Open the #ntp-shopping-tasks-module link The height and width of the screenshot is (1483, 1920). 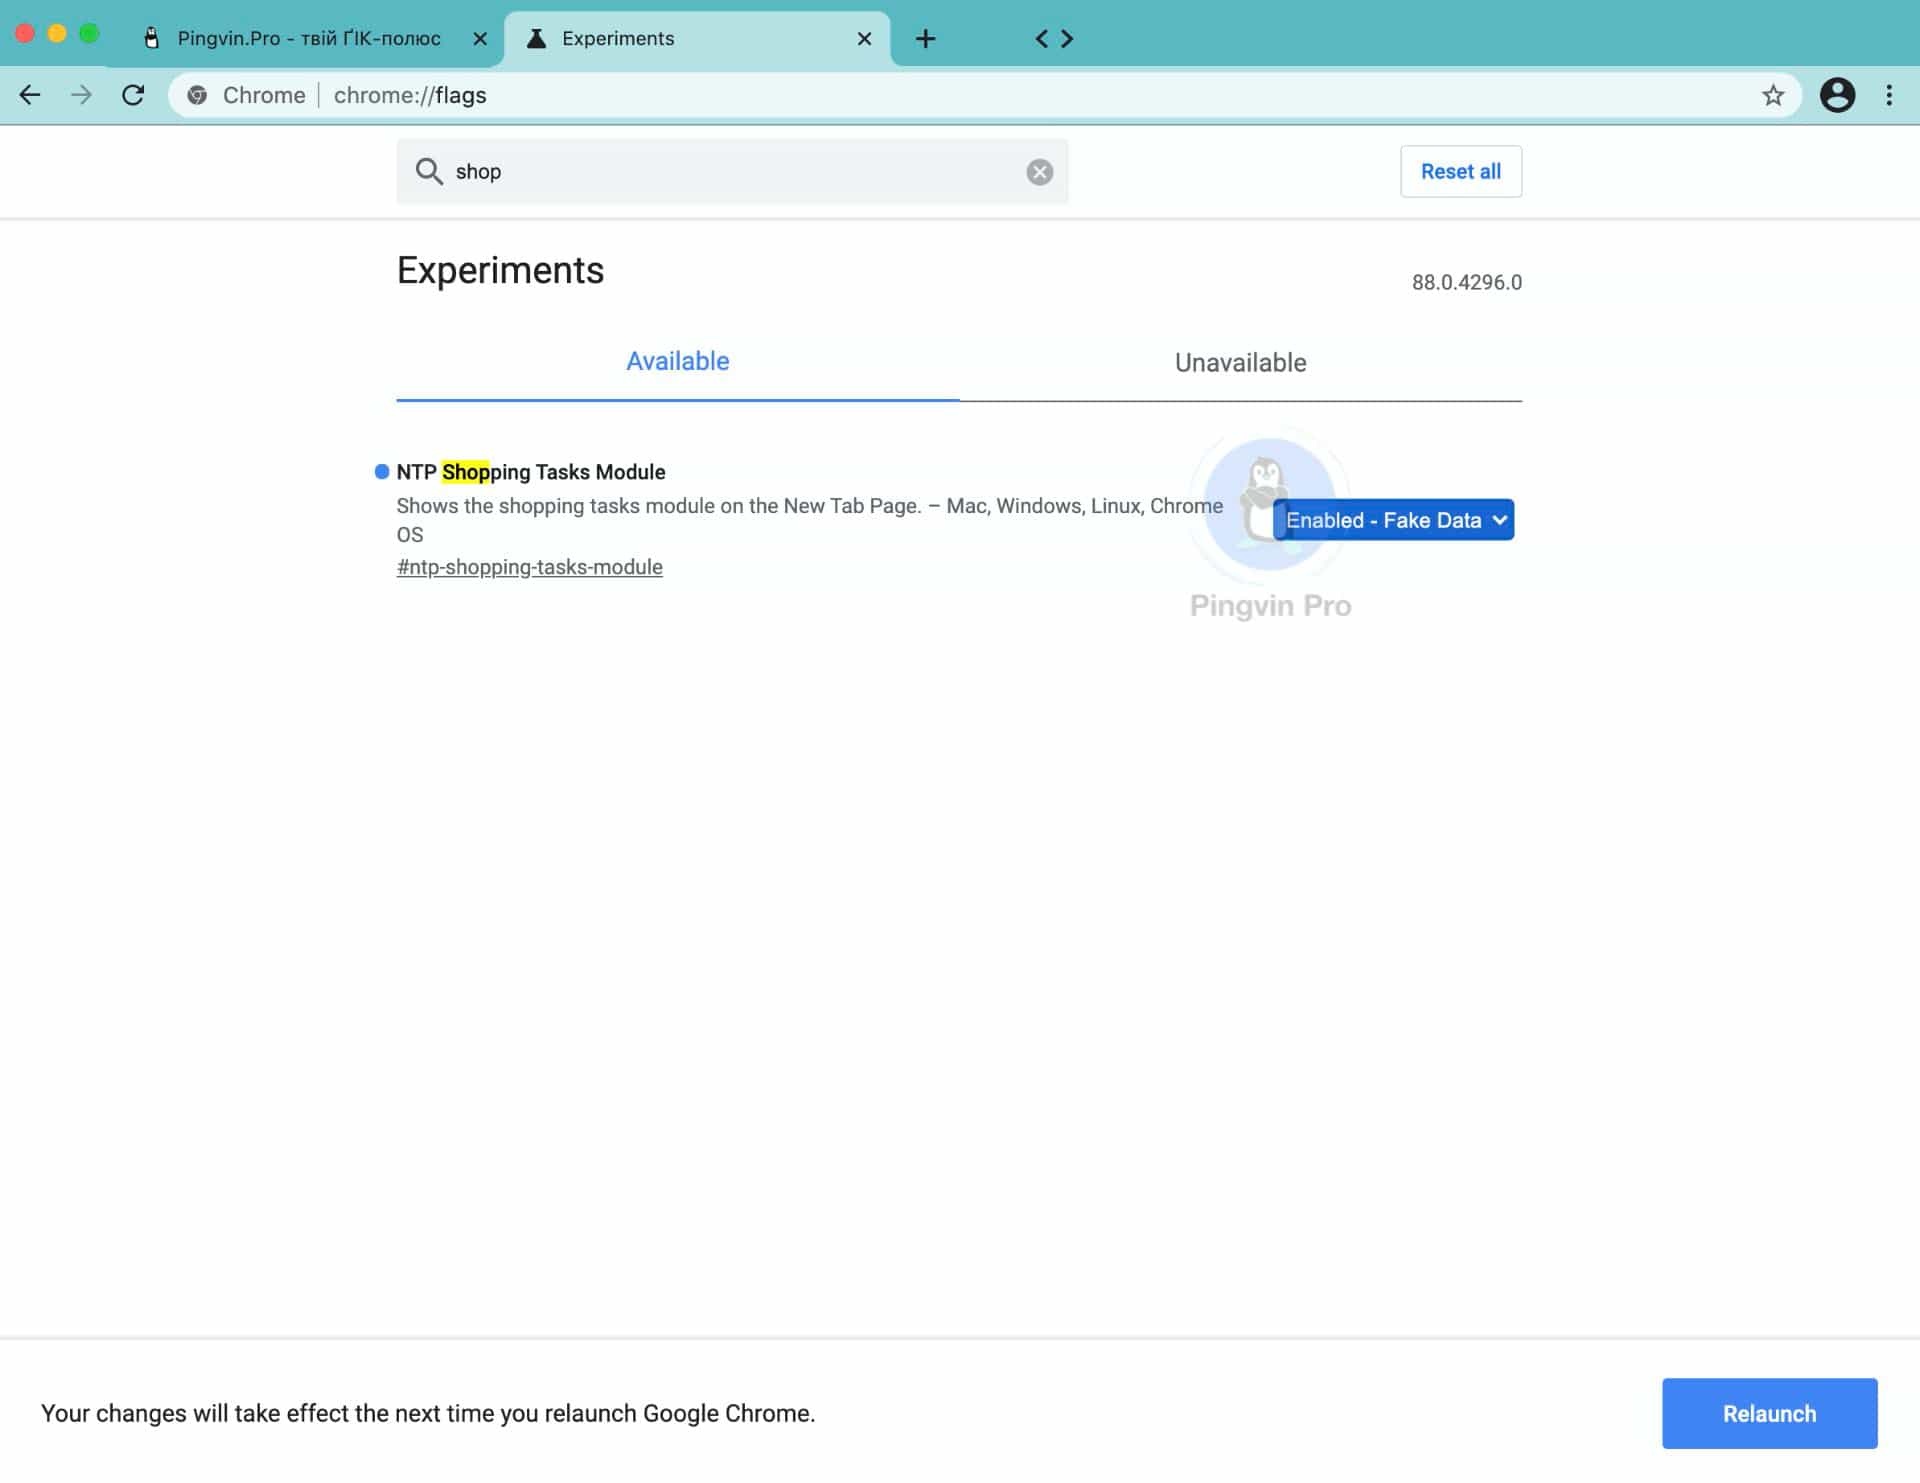tap(529, 568)
